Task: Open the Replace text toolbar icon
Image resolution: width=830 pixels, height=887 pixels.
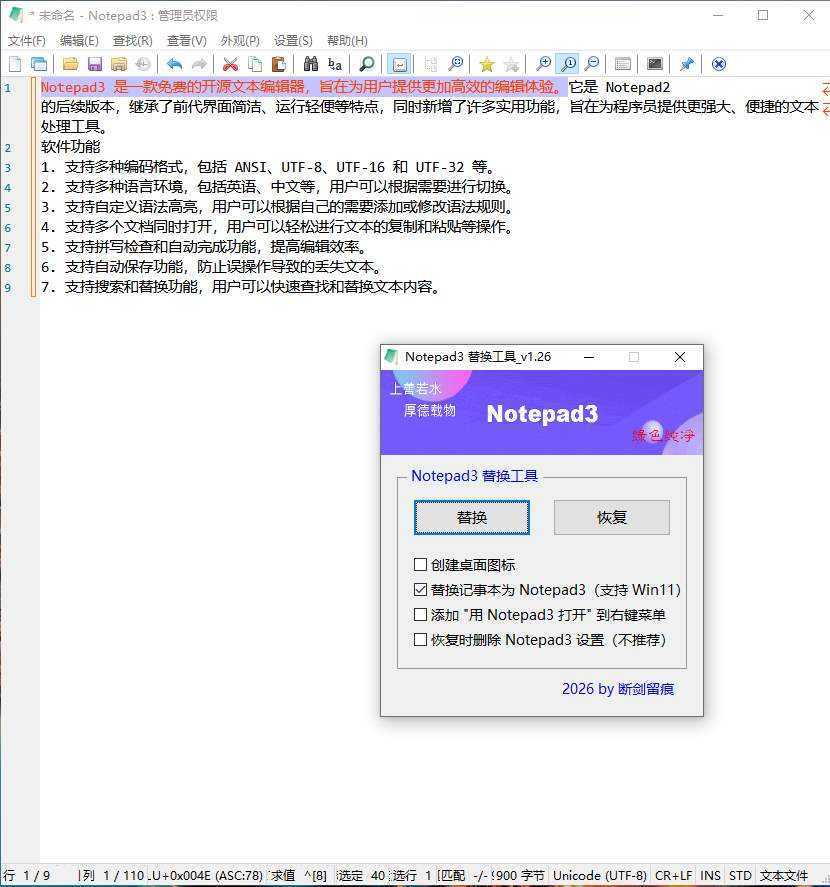Action: 335,64
